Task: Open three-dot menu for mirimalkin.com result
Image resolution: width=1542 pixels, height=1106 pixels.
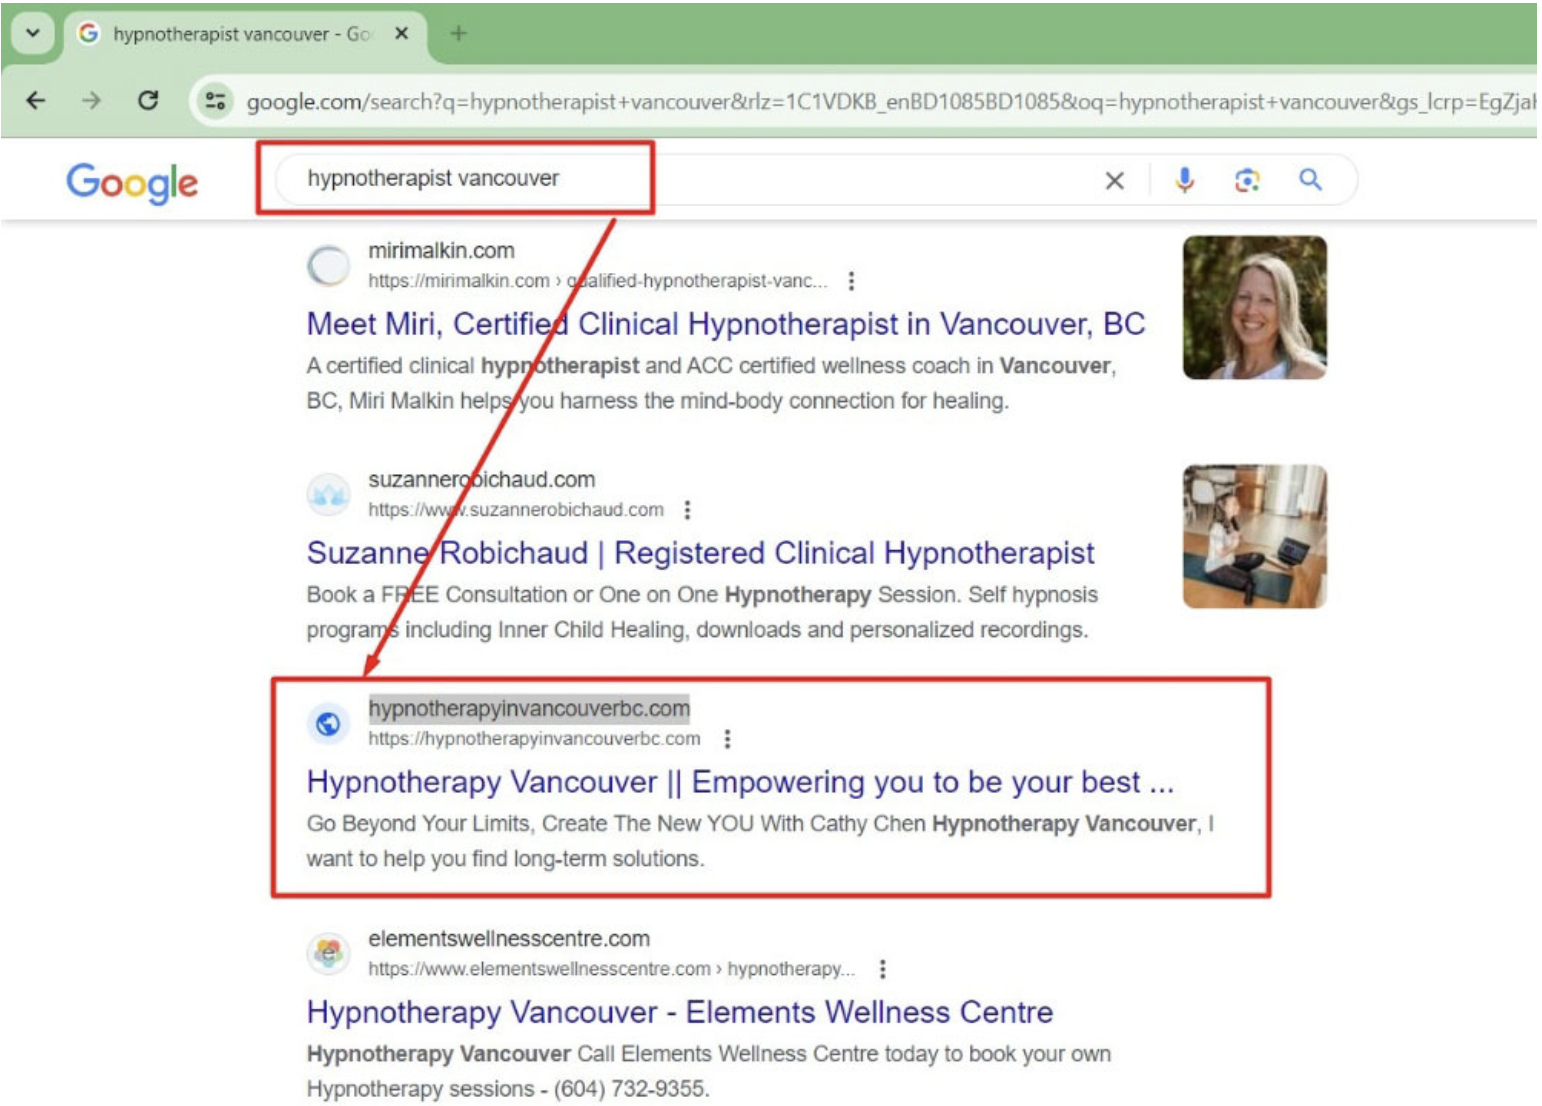Action: pyautogui.click(x=851, y=281)
